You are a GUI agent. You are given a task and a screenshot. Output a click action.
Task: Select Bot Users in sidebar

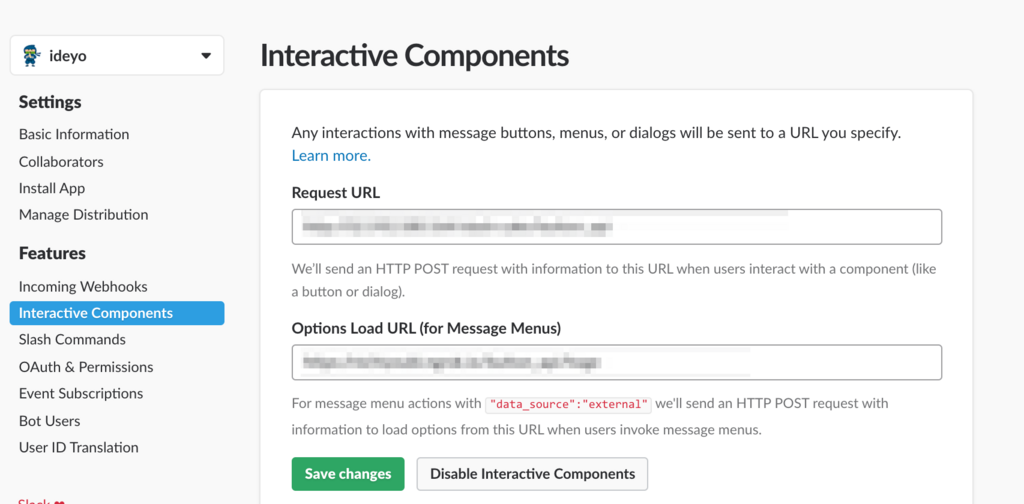tap(50, 421)
